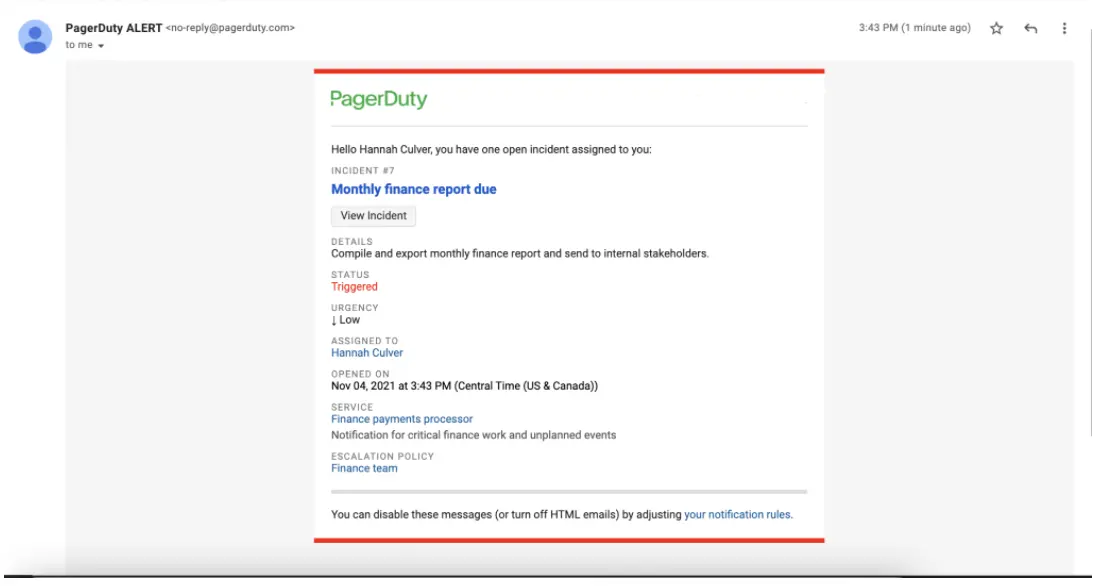Viewport: 1096px width, 586px height.
Task: Click 'Notification for critical finance work' description
Action: pyautogui.click(x=473, y=435)
